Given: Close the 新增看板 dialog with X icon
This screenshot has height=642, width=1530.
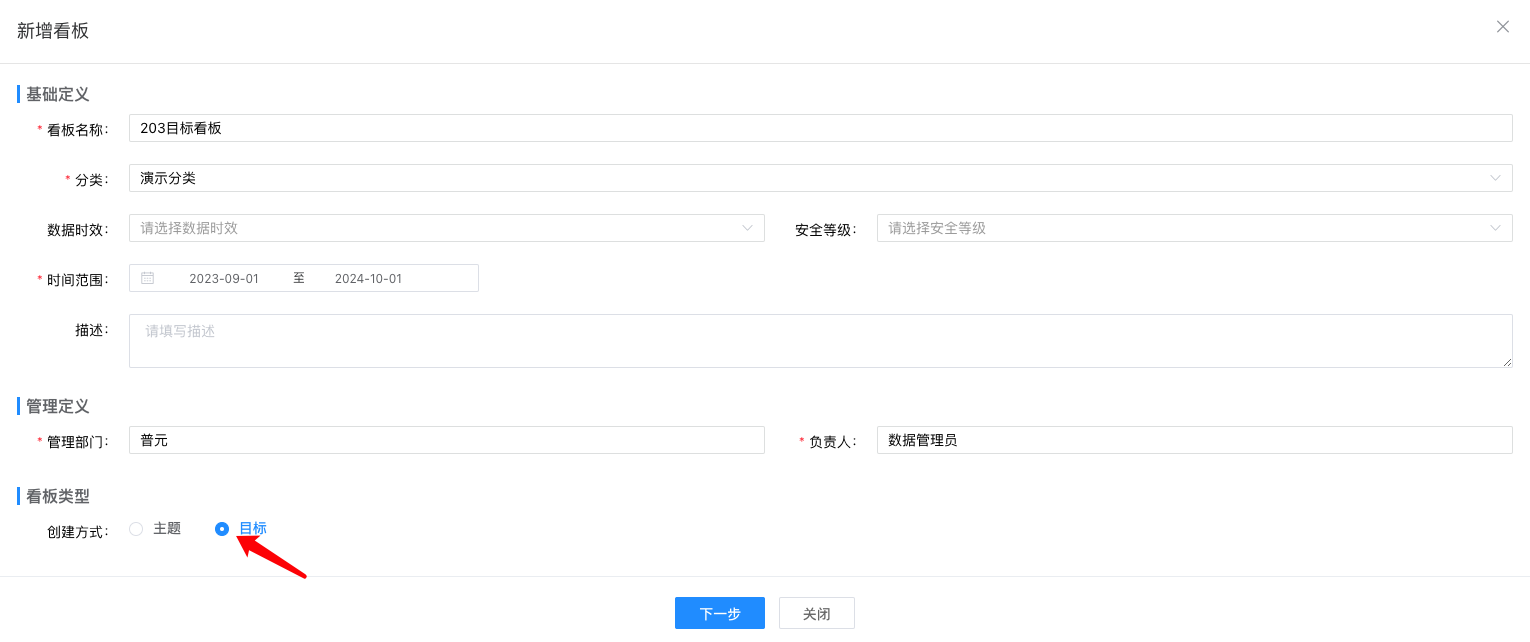Looking at the screenshot, I should (1502, 27).
